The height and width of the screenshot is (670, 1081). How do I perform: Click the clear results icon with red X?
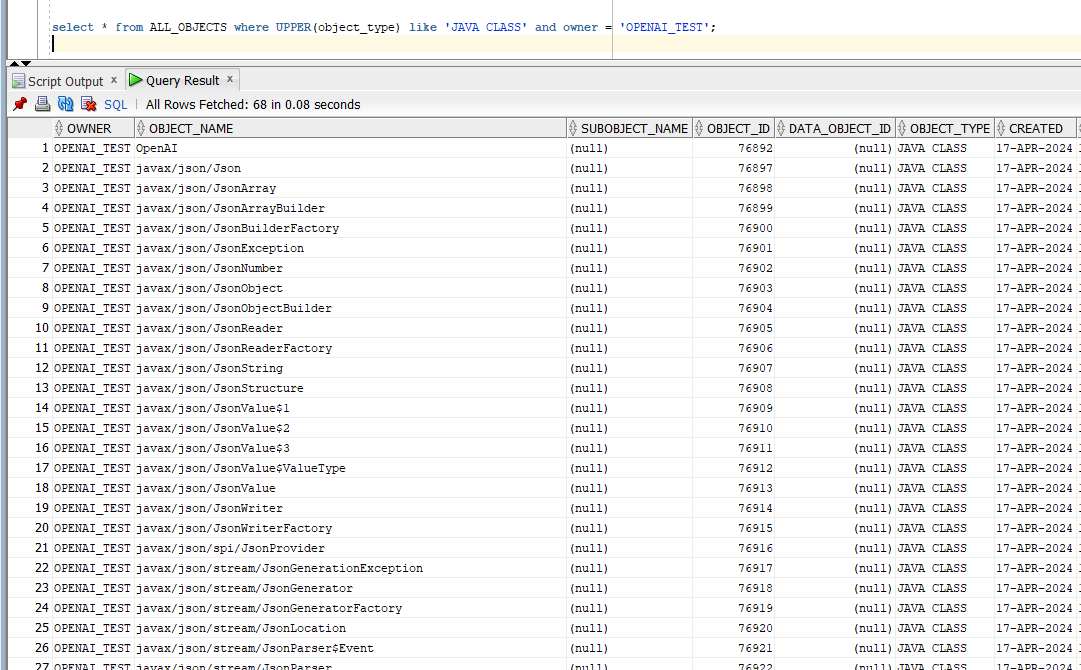click(86, 103)
